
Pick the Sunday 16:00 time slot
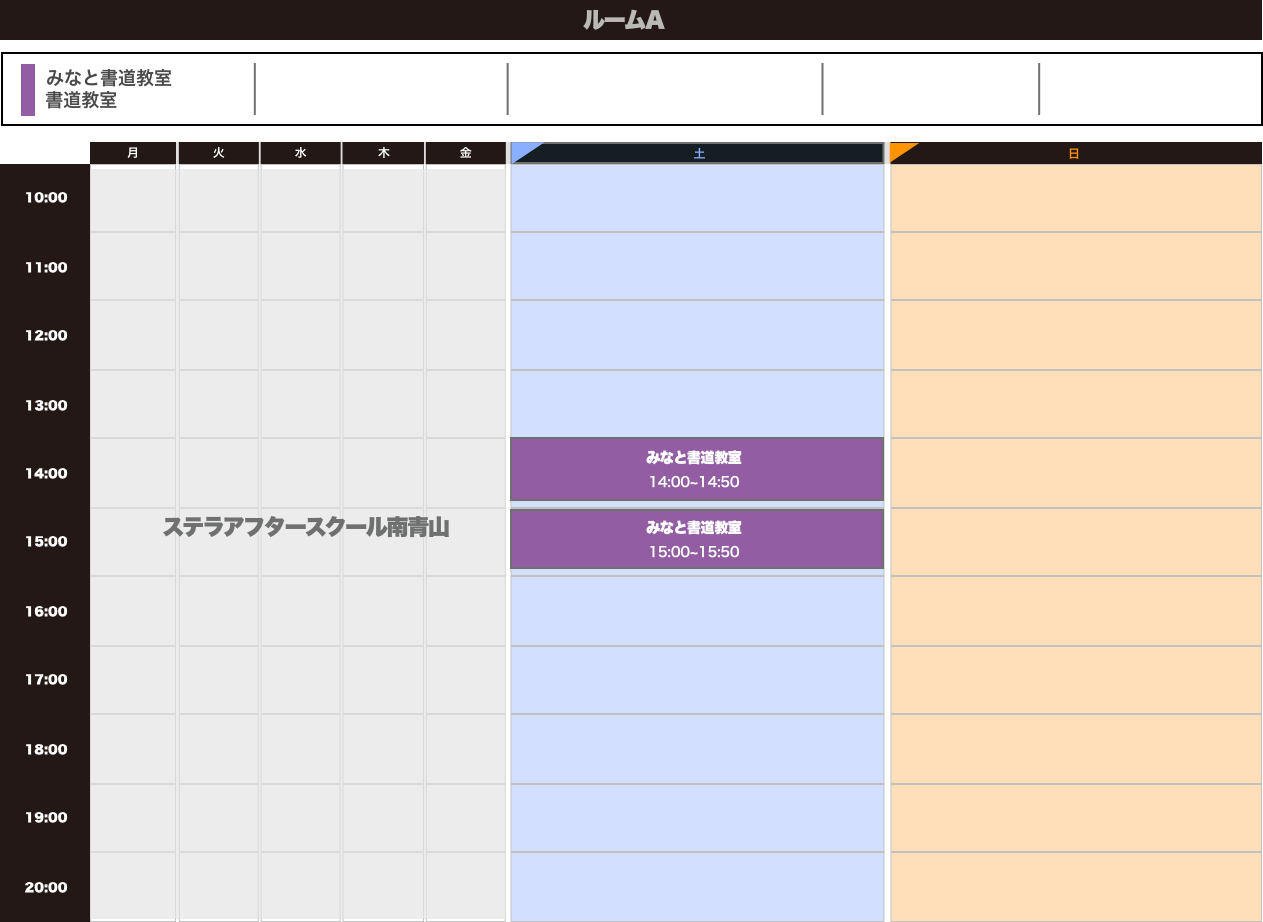point(1075,611)
